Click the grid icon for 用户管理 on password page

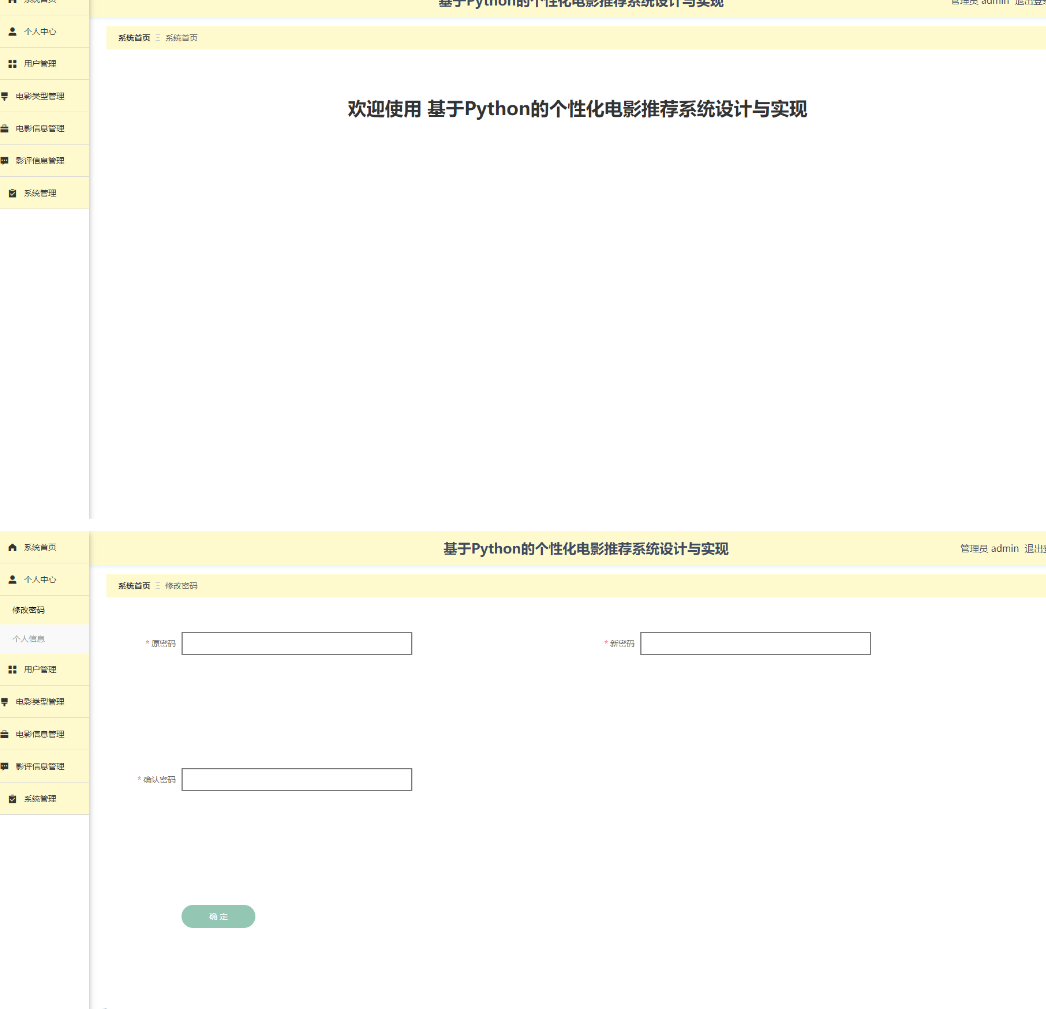pos(12,670)
